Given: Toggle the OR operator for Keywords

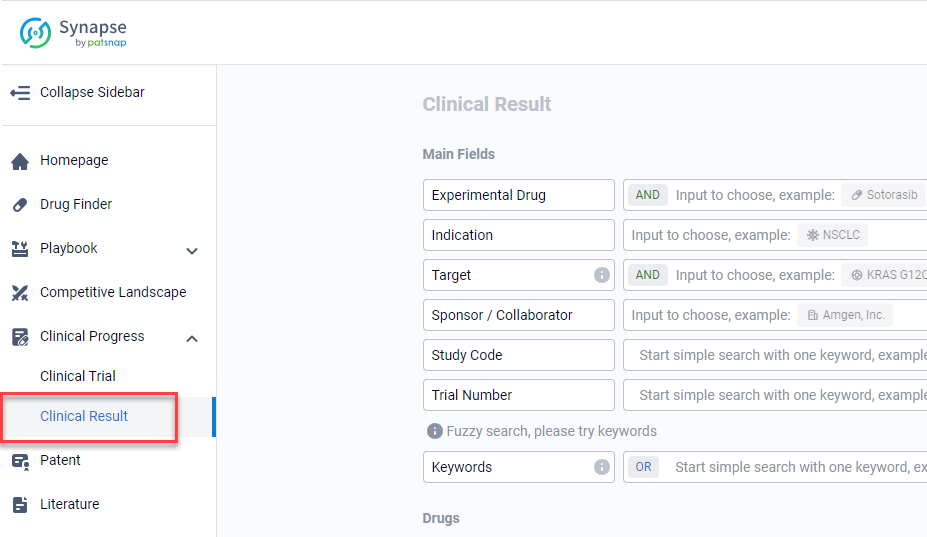Looking at the screenshot, I should [644, 467].
